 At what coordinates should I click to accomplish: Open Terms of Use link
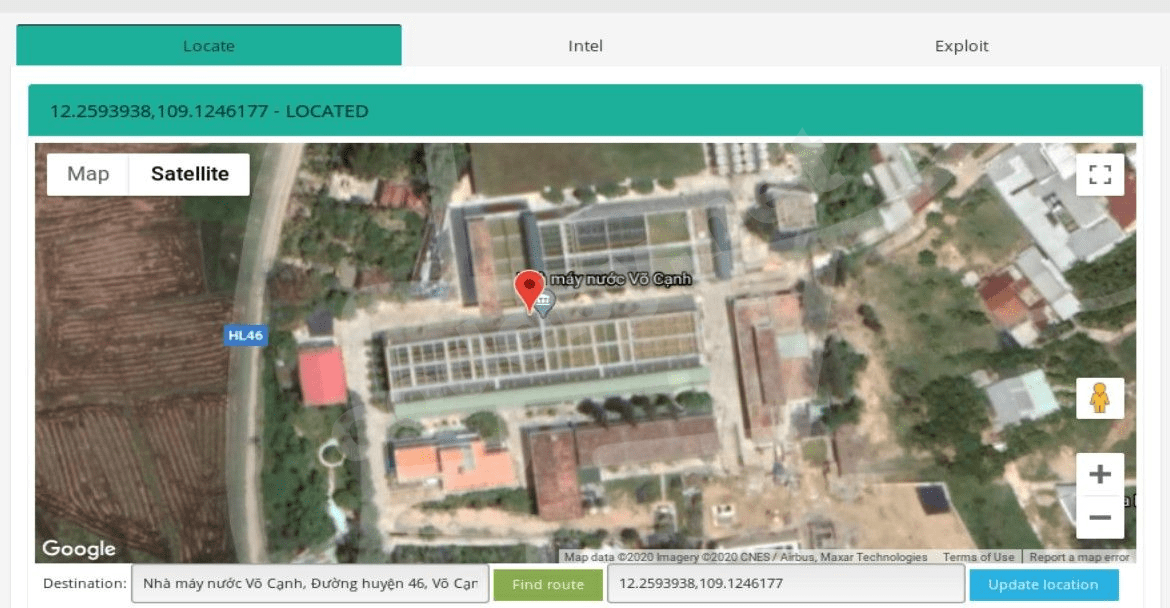[978, 557]
